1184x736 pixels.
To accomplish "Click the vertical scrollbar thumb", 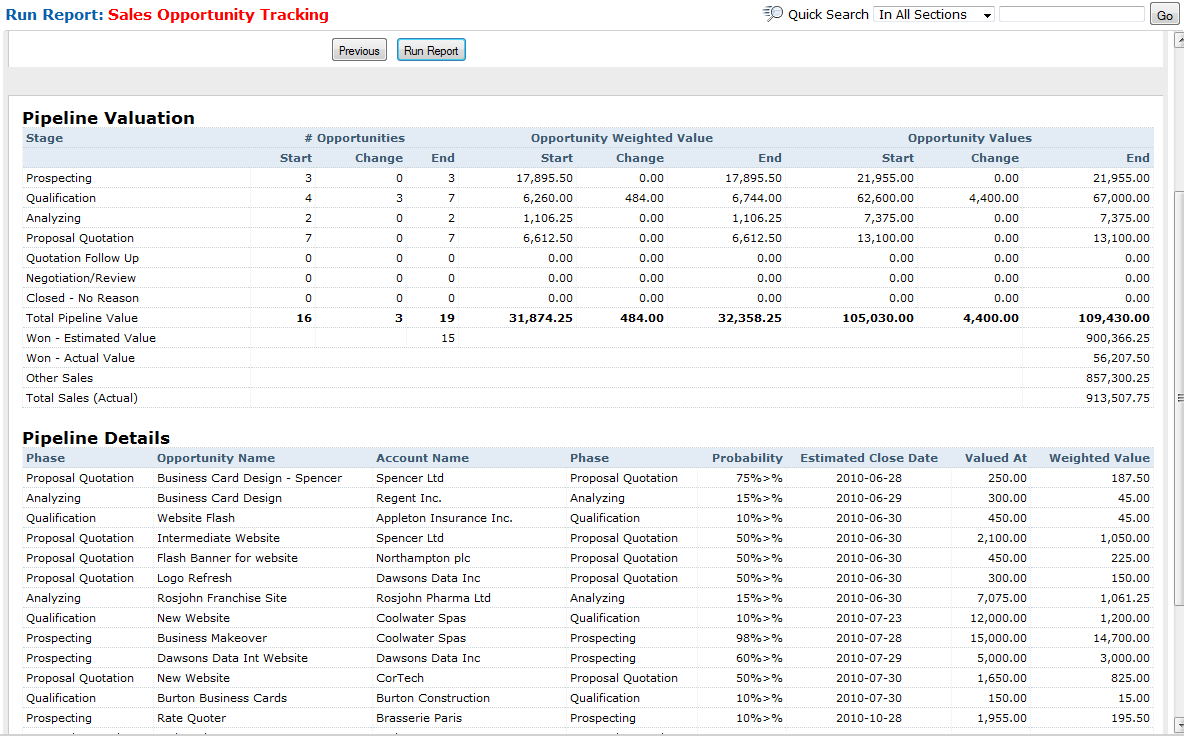I will (x=1178, y=398).
